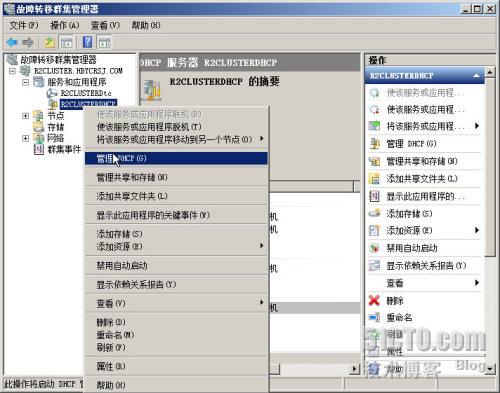Choose 管理共享和存储(M) in context menu
The height and width of the screenshot is (393, 500).
click(176, 177)
